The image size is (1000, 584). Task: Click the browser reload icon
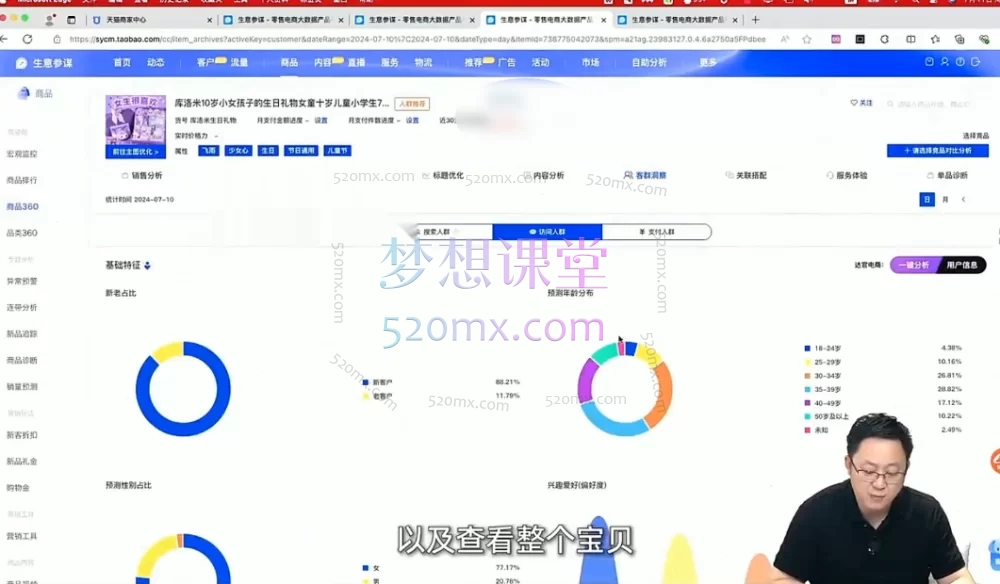27,39
